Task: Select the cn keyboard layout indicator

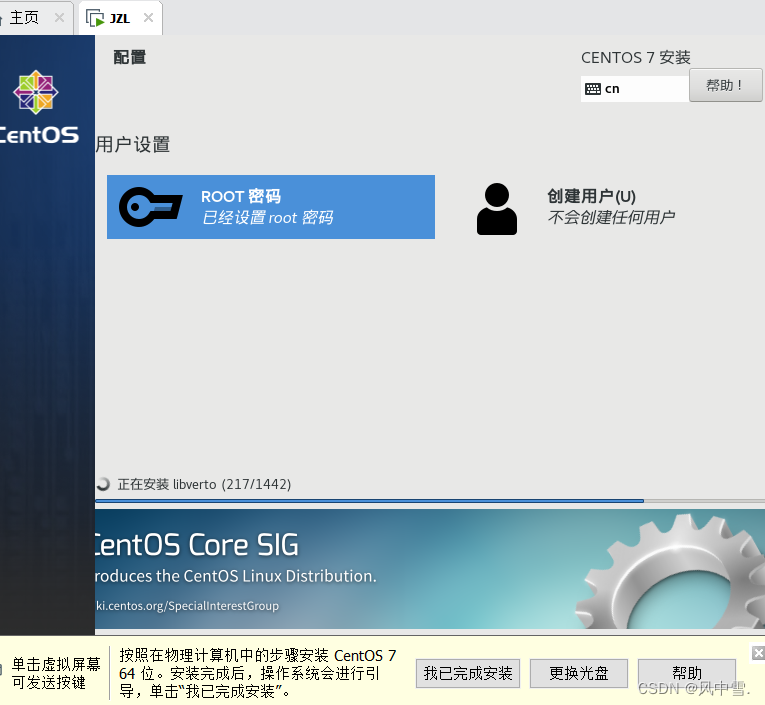Action: point(634,89)
